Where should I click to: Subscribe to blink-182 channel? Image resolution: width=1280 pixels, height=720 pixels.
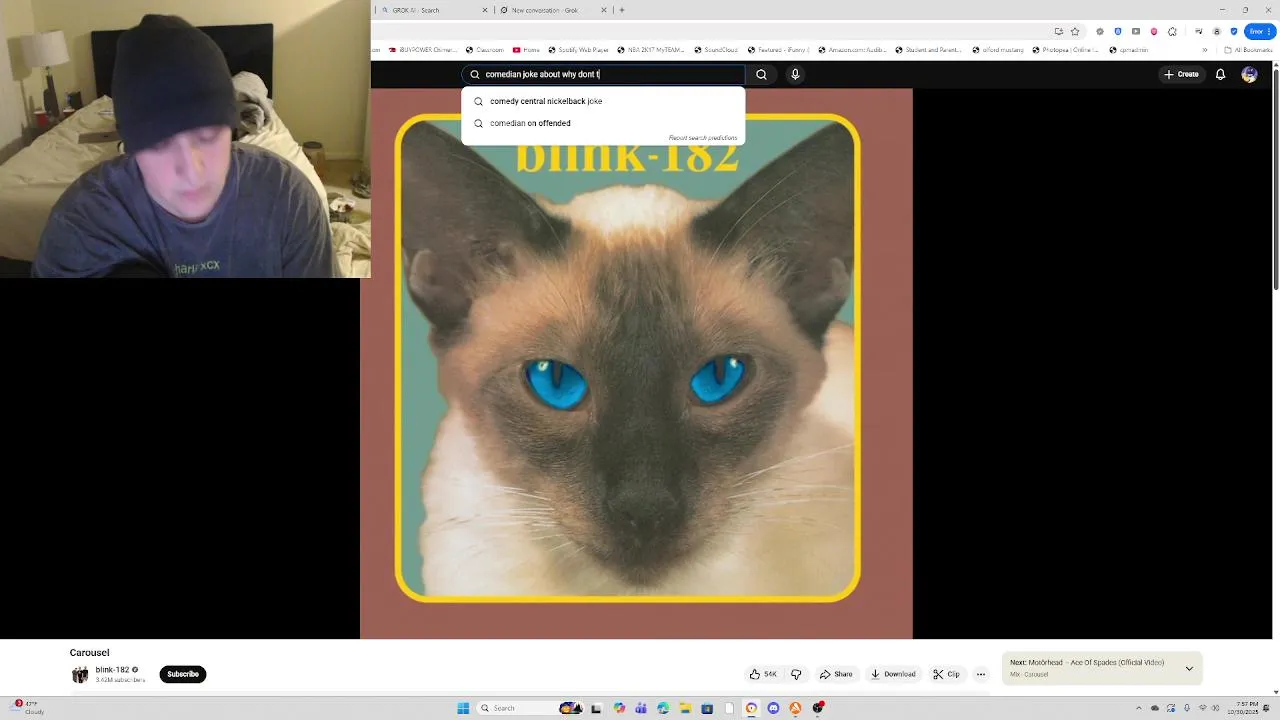coord(183,674)
